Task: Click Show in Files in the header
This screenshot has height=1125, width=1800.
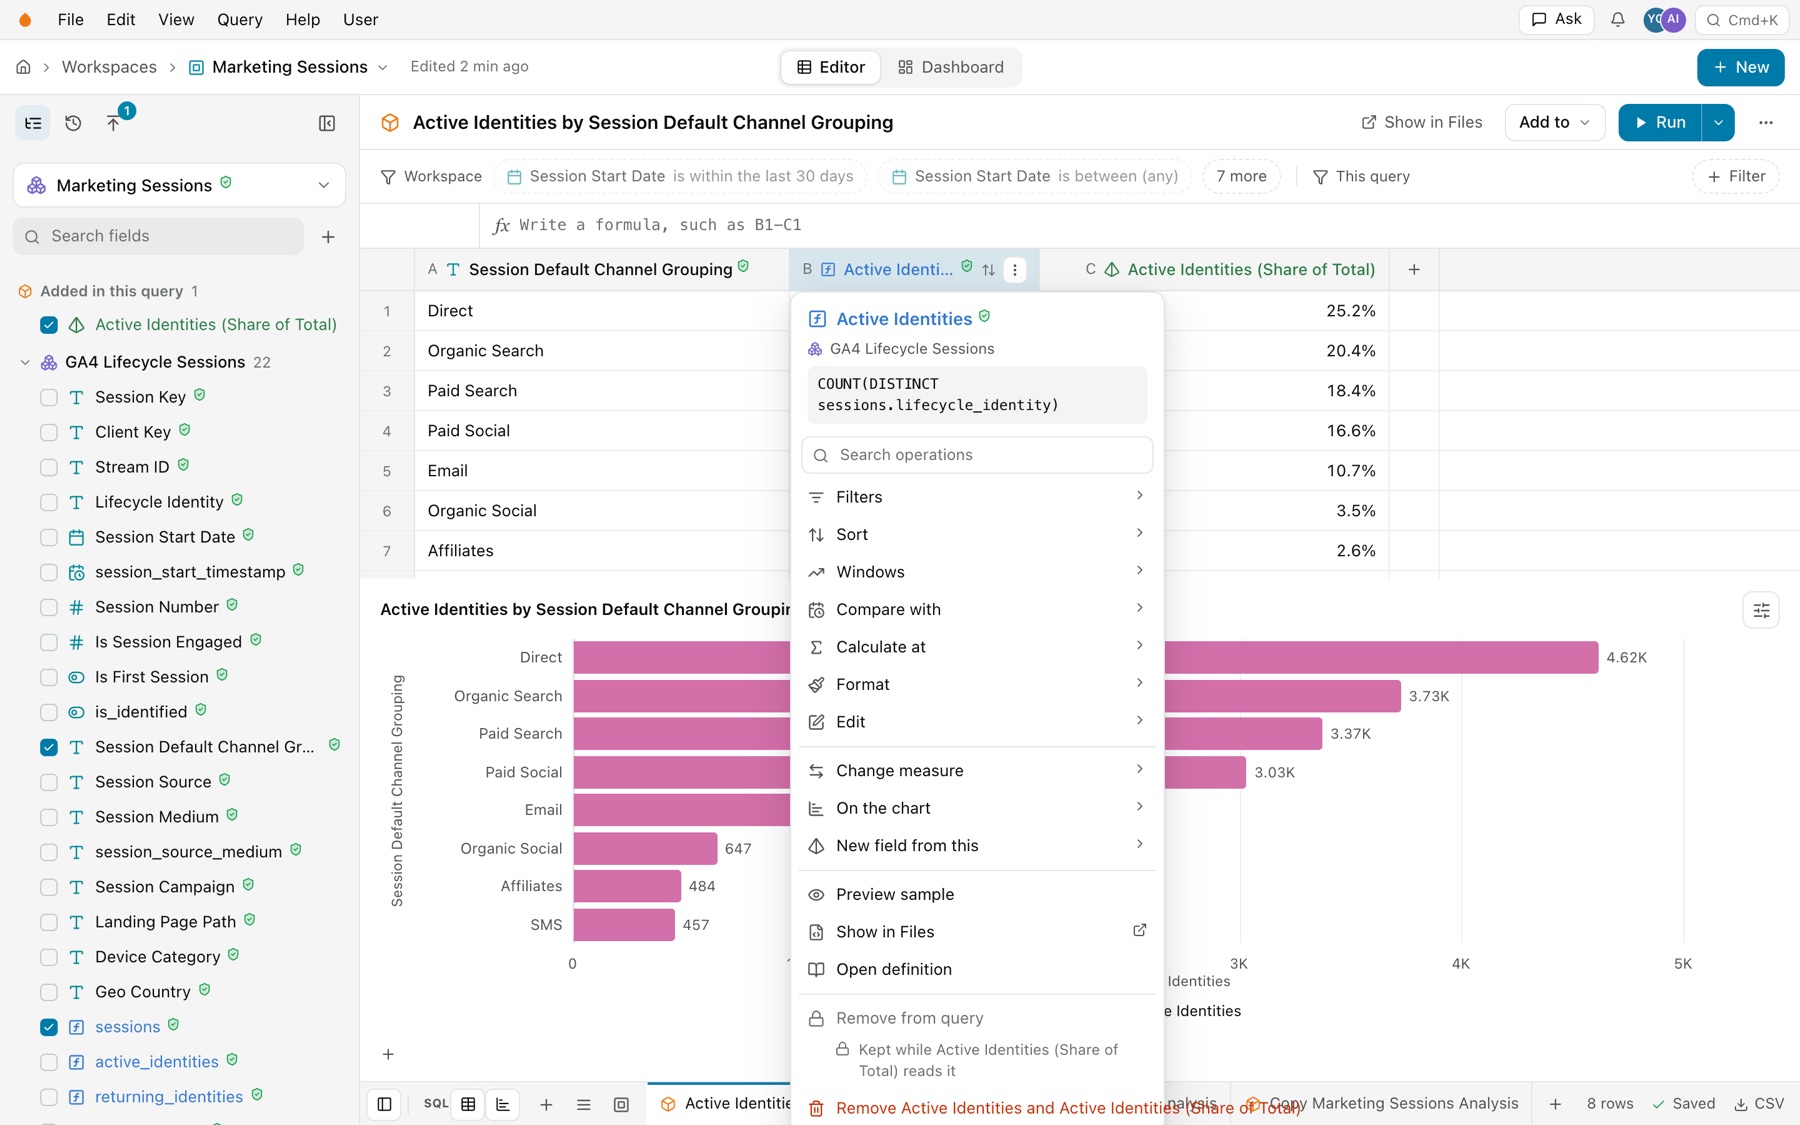Action: pos(1421,122)
